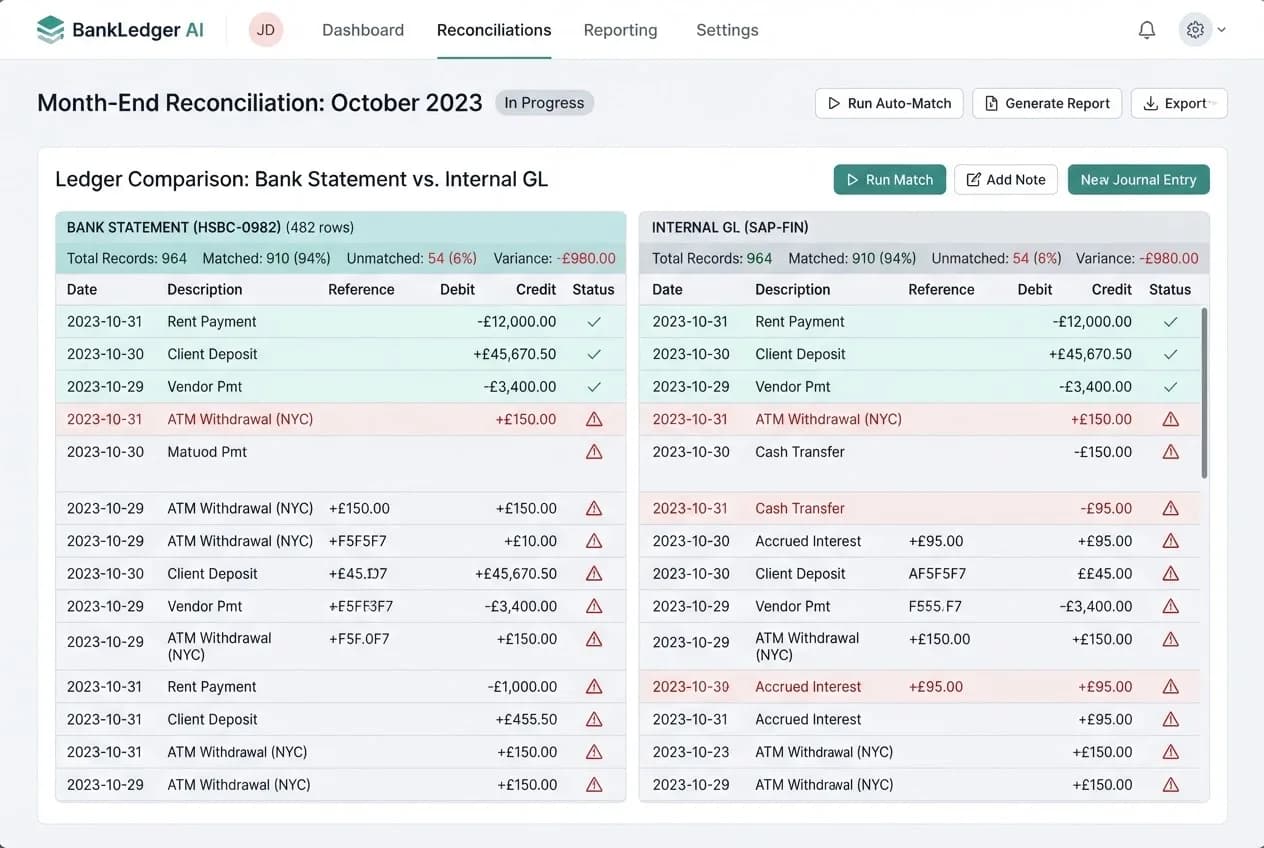
Task: Click the Run Auto-Match button
Action: click(889, 103)
